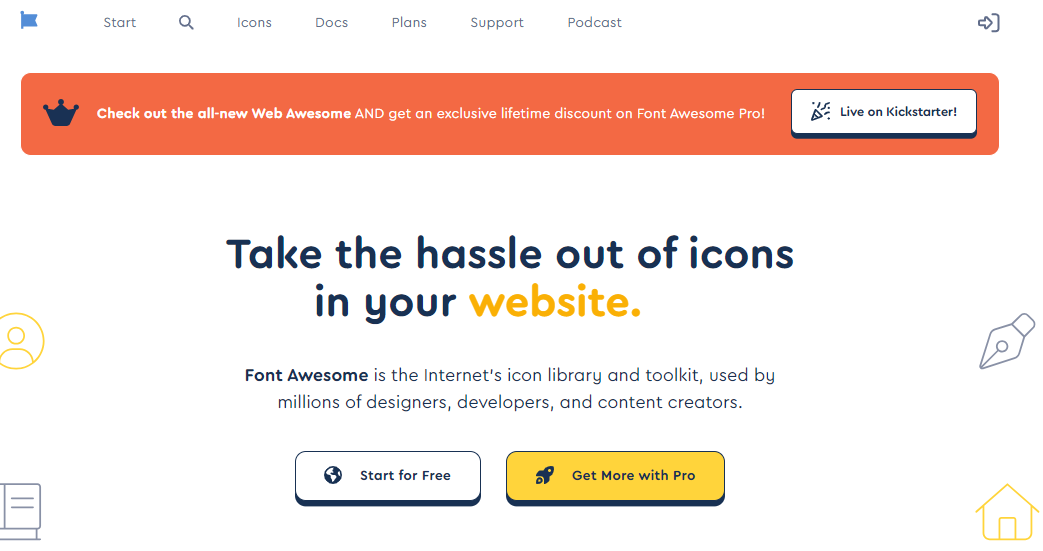1043x551 pixels.
Task: Click the sign-in arrow icon
Action: tap(988, 23)
